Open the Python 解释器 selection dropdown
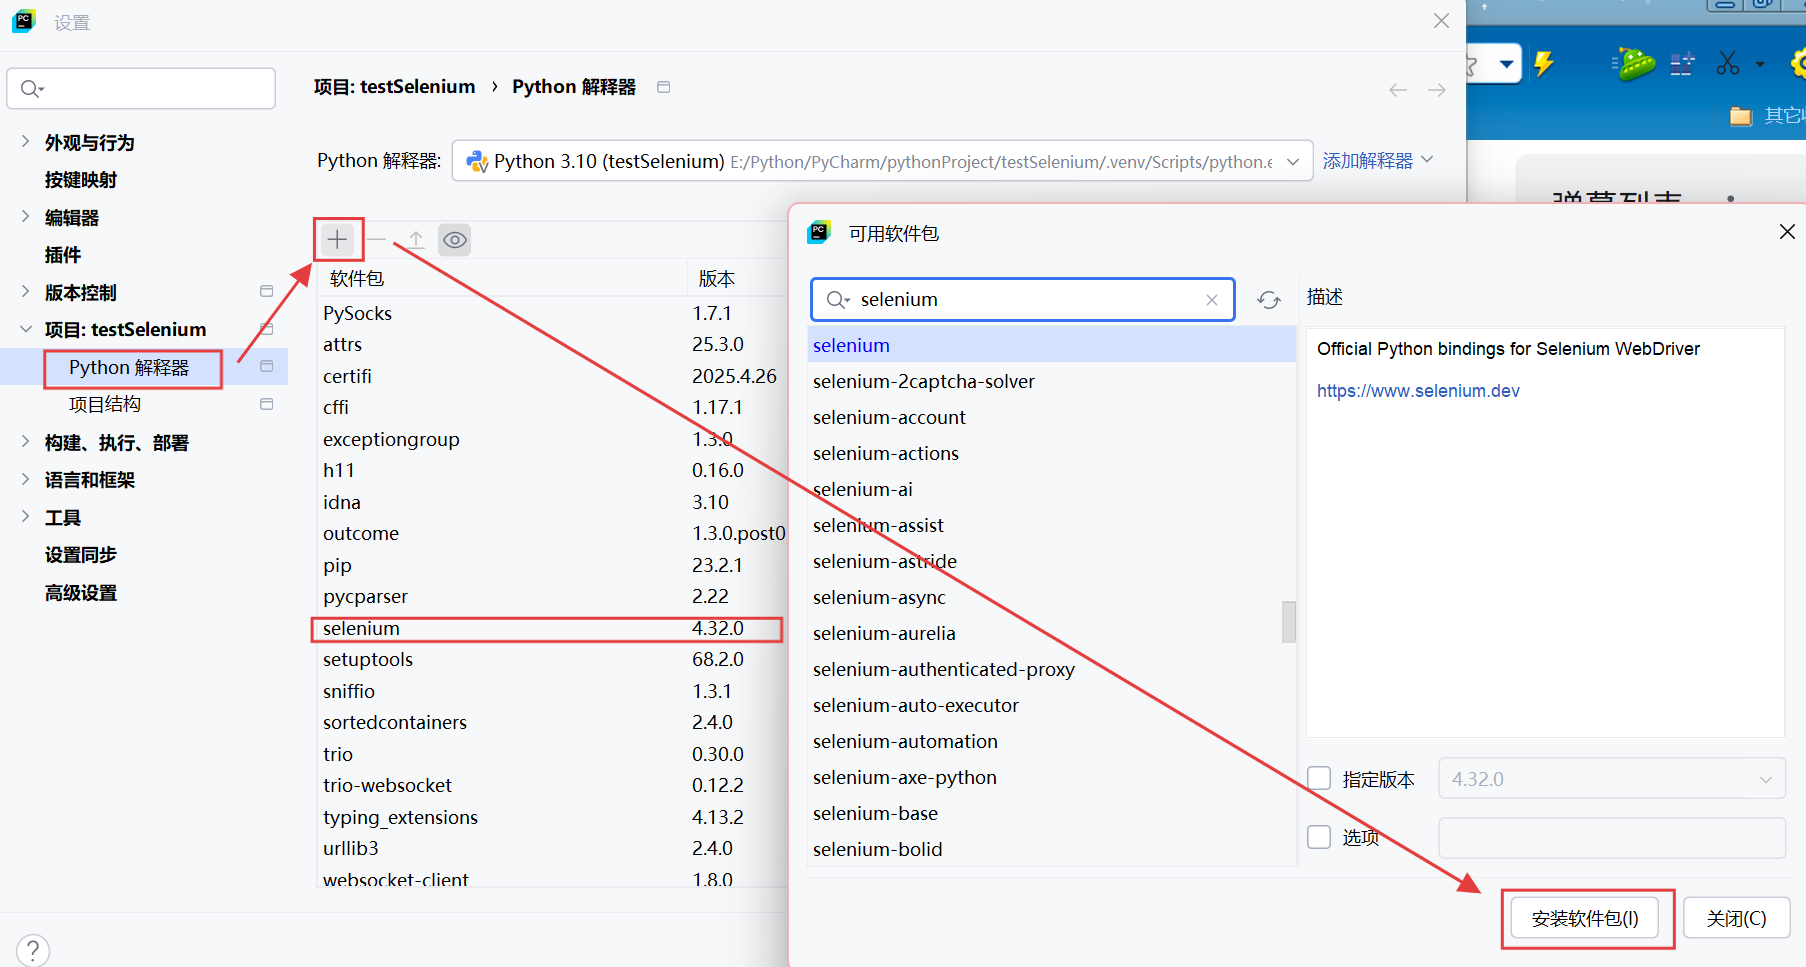This screenshot has width=1806, height=967. [x=882, y=161]
